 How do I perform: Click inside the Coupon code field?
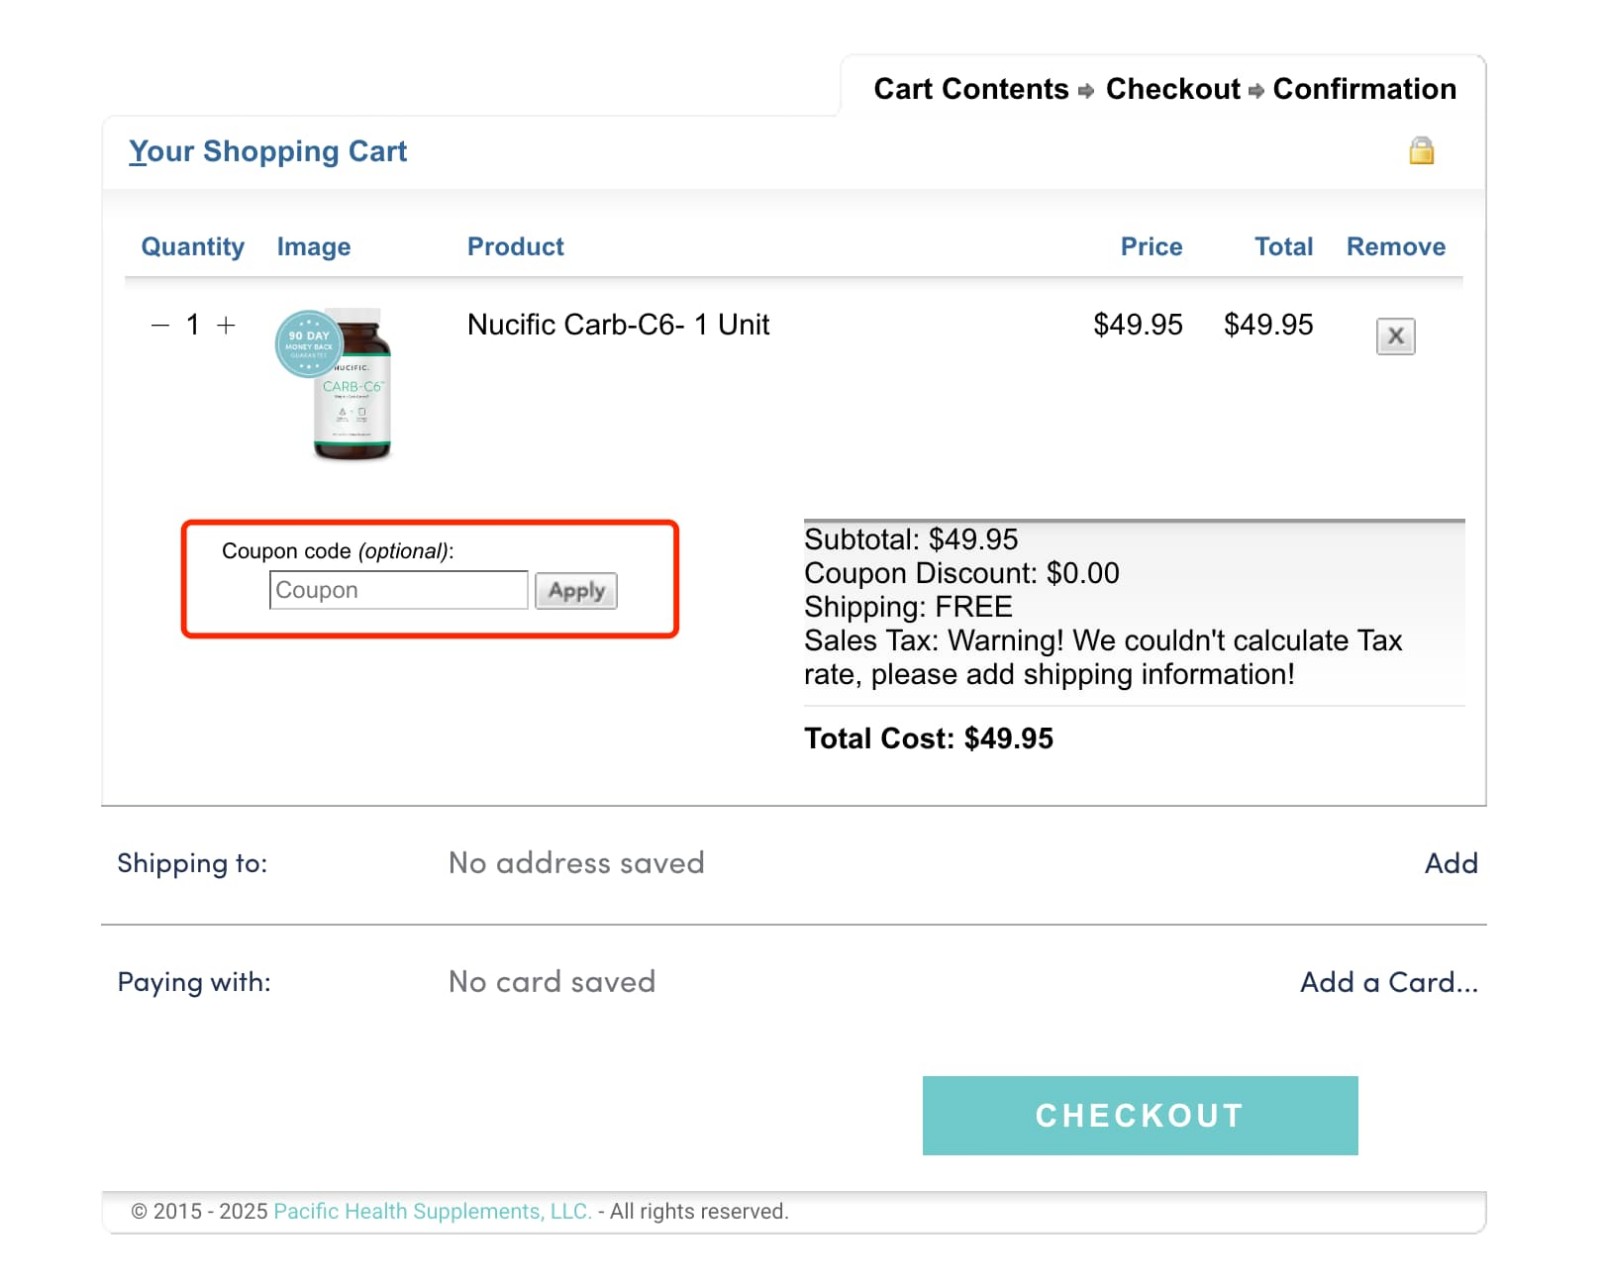(398, 590)
